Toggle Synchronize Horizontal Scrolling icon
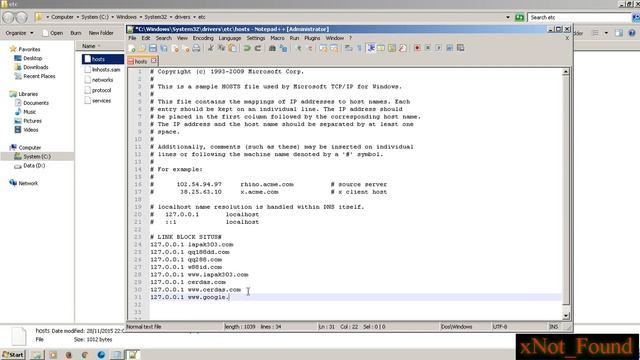 (334, 48)
